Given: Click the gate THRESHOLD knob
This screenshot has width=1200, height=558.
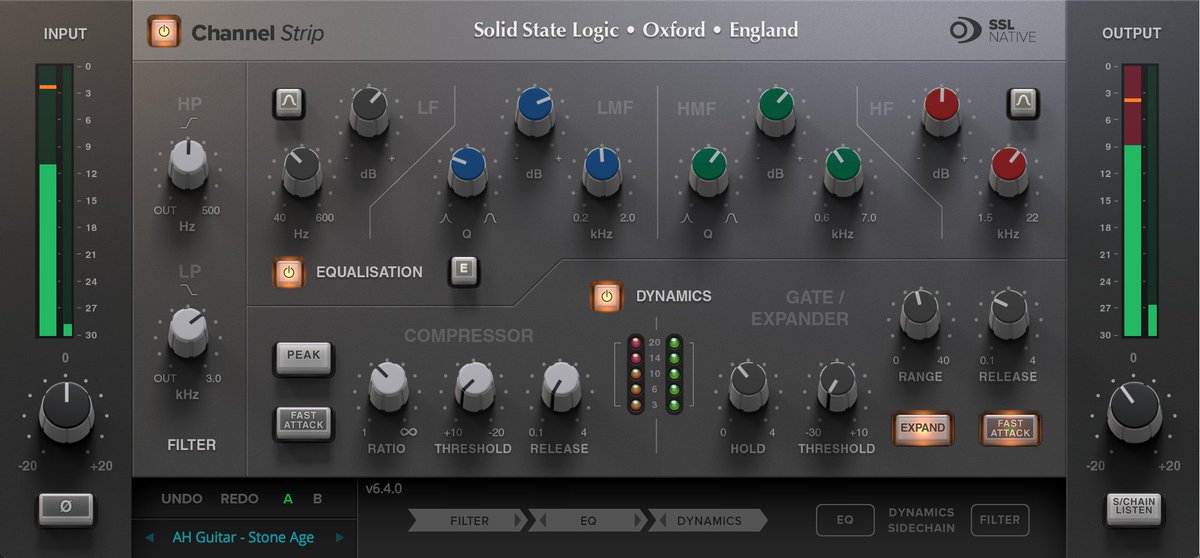Looking at the screenshot, I should point(836,386).
